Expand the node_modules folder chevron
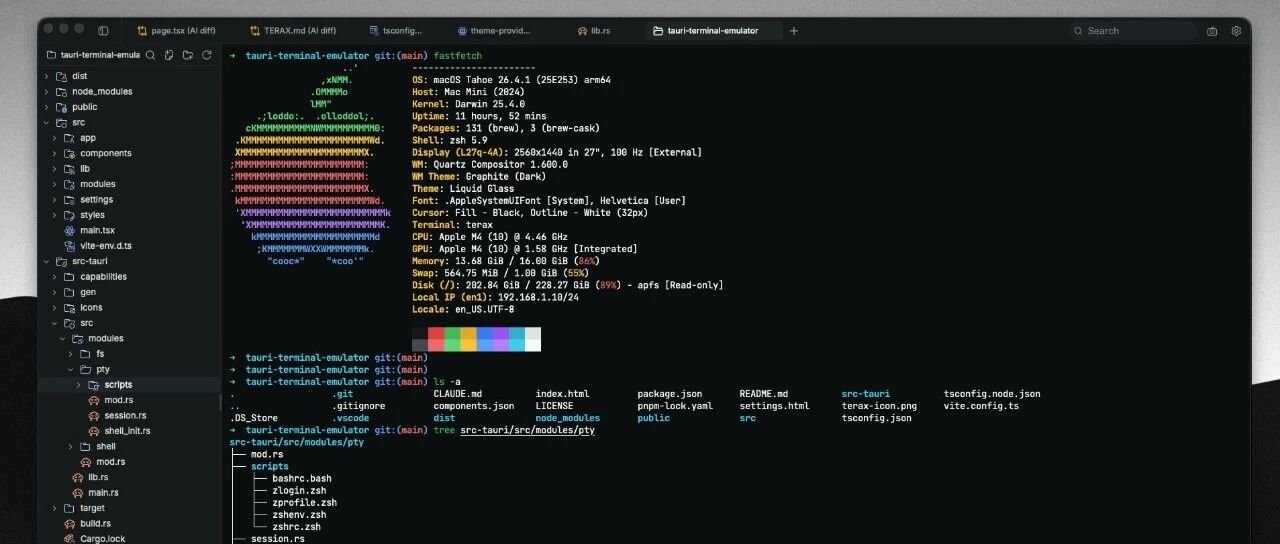This screenshot has width=1280, height=544. (46, 91)
